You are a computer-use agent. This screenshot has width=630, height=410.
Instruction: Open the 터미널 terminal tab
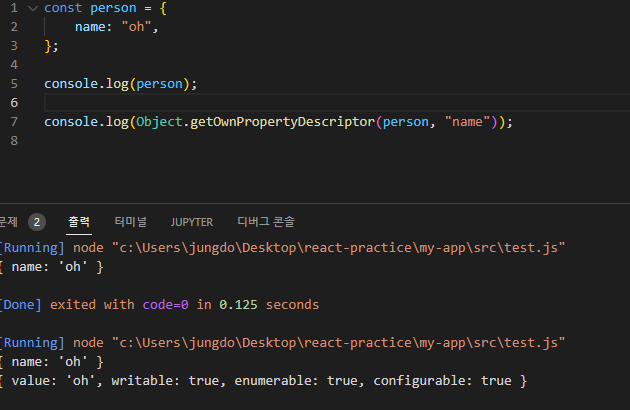131,221
